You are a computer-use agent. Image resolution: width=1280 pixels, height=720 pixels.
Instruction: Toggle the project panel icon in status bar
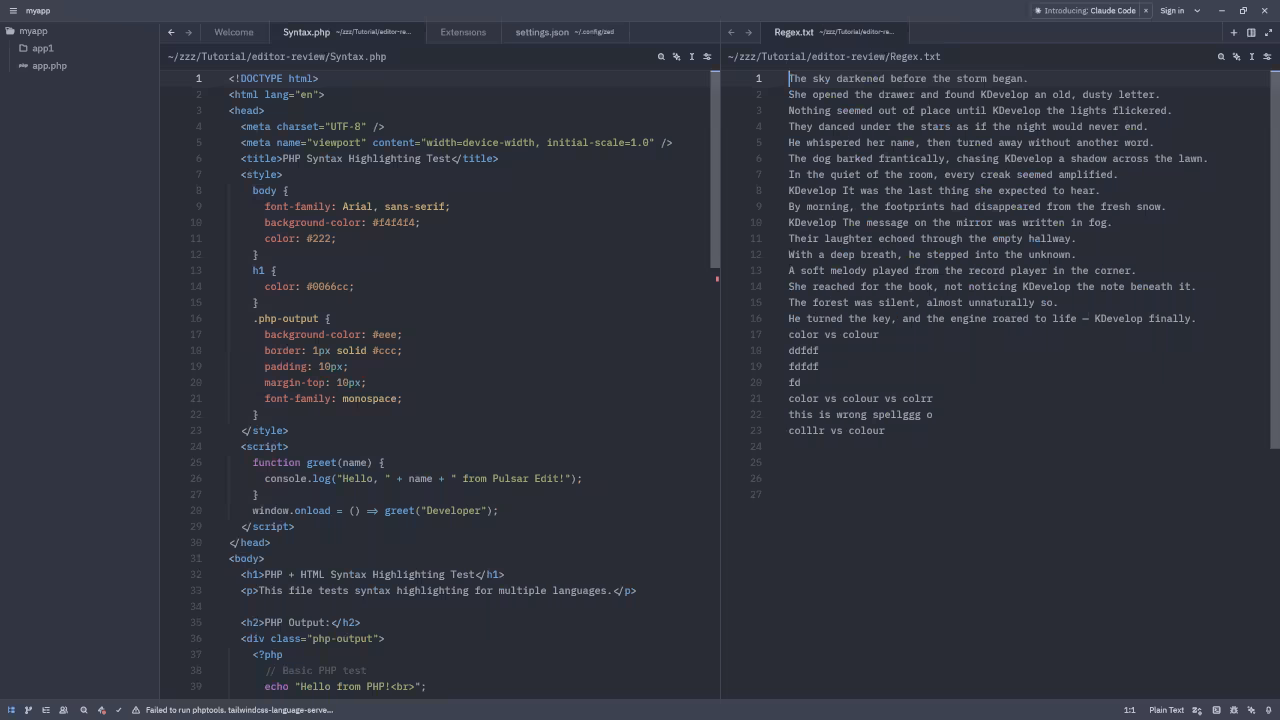(11, 710)
